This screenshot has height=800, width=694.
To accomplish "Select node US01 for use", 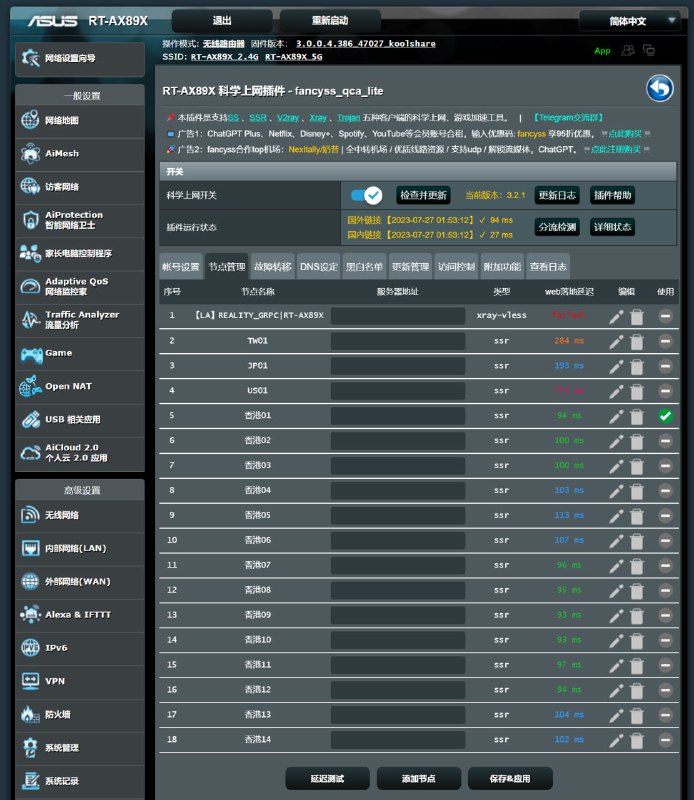I will click(x=665, y=391).
